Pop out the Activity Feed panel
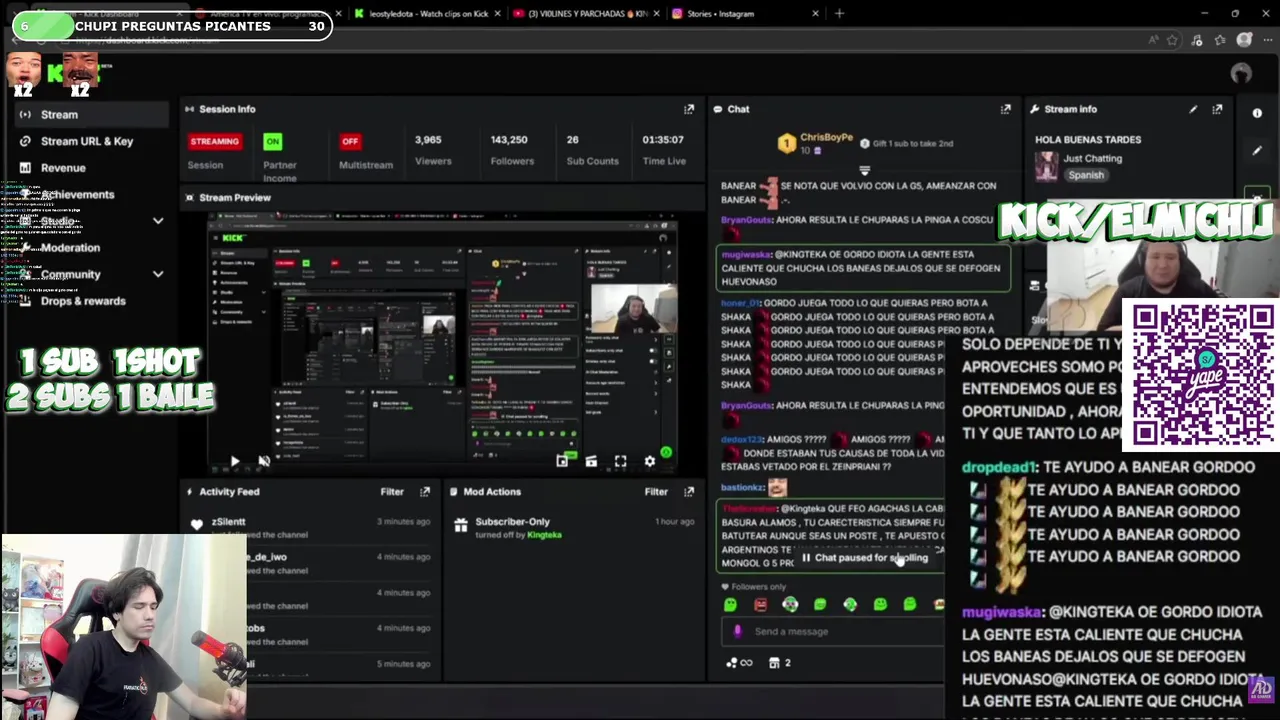Screen dimensions: 1280x720 [425, 492]
